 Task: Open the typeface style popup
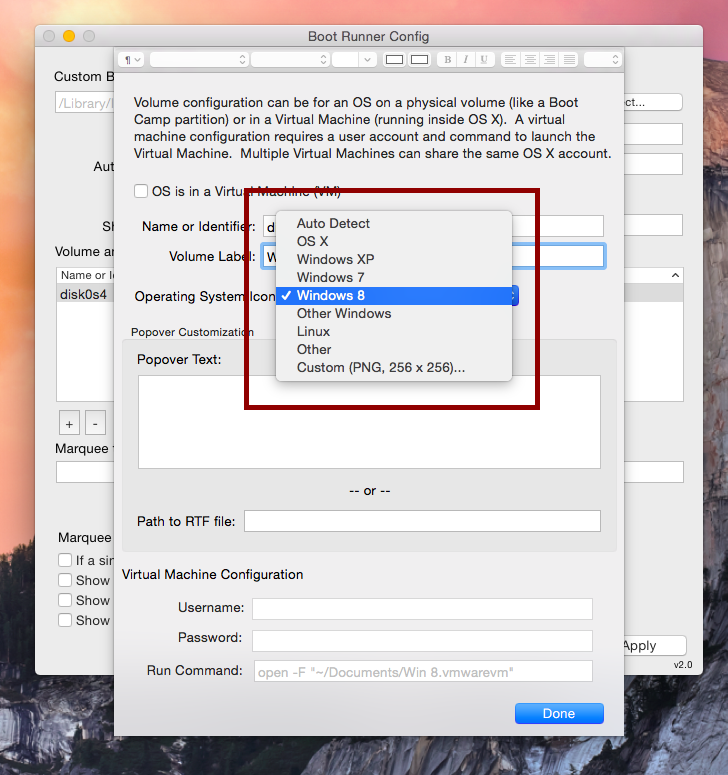pyautogui.click(x=290, y=60)
